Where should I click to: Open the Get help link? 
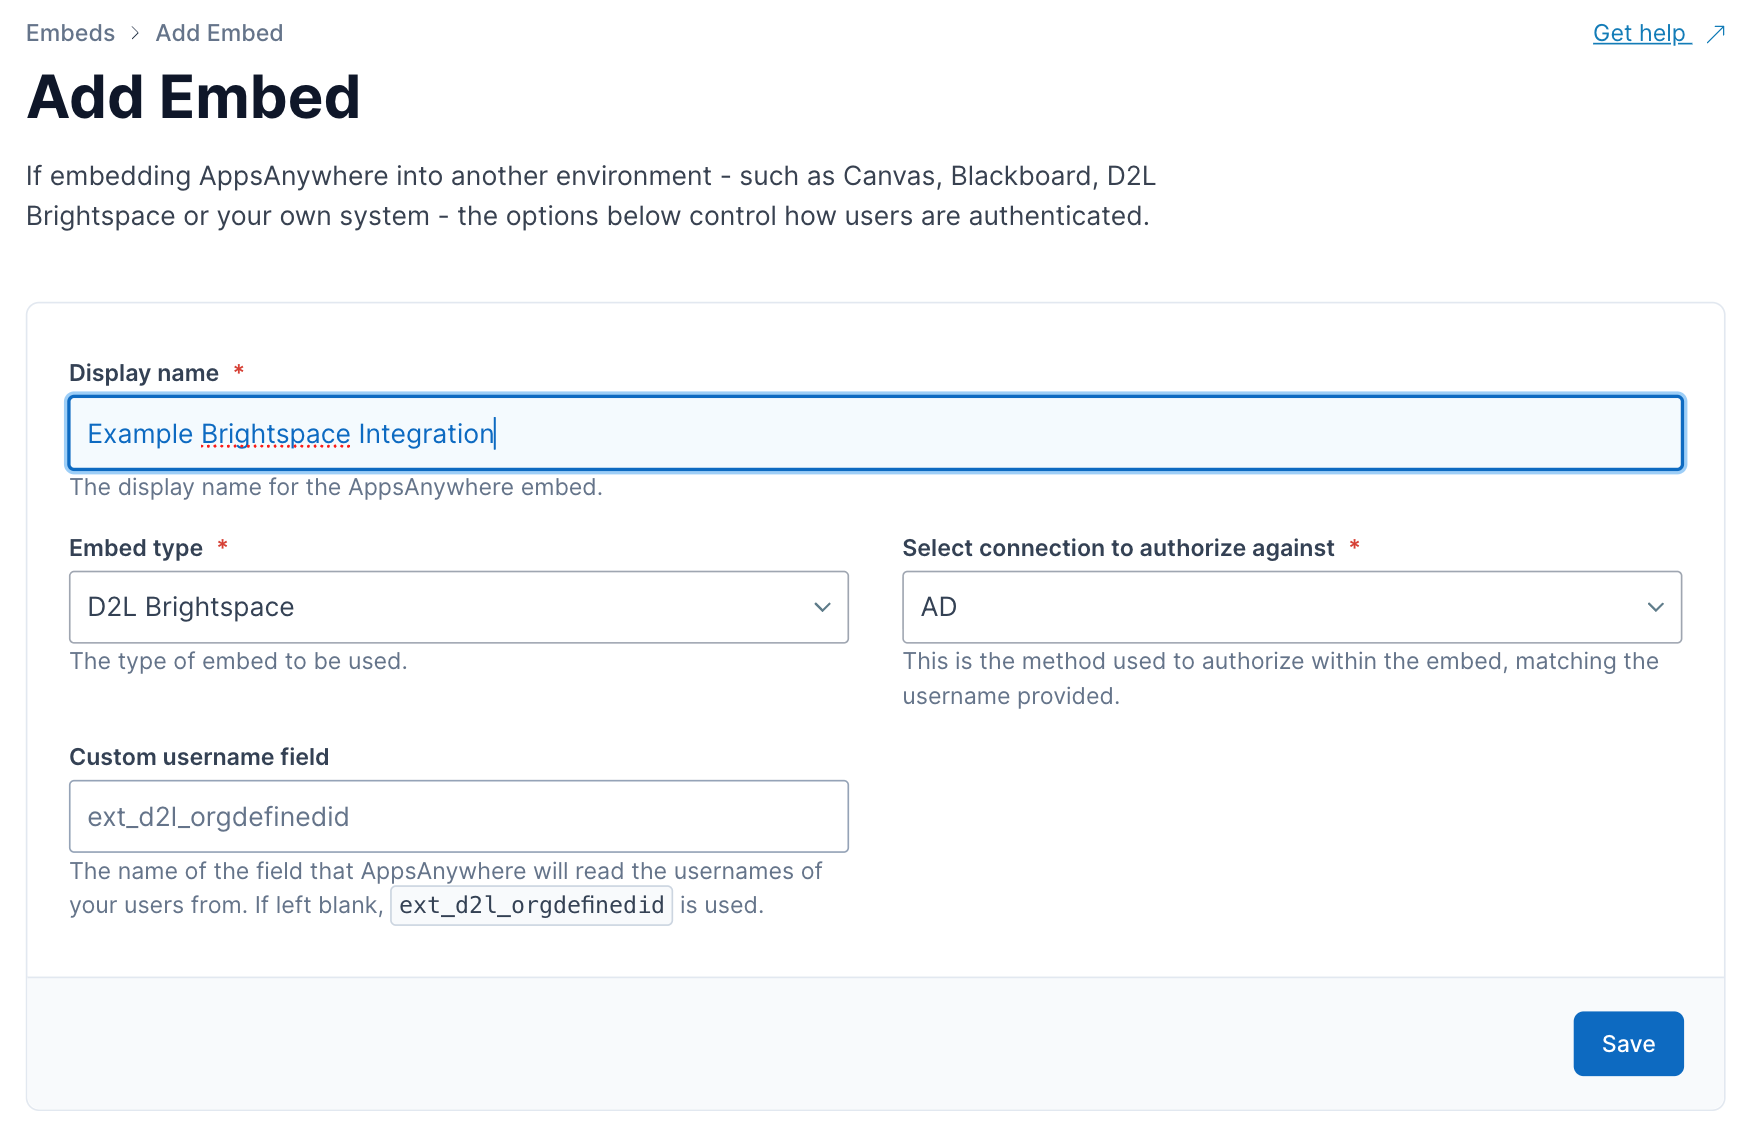(x=1641, y=33)
